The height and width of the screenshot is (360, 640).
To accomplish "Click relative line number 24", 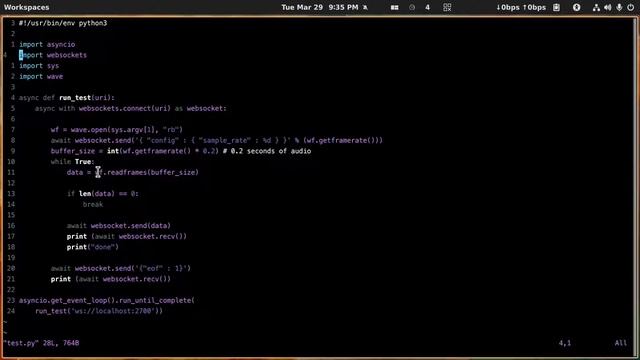I will tap(11, 311).
